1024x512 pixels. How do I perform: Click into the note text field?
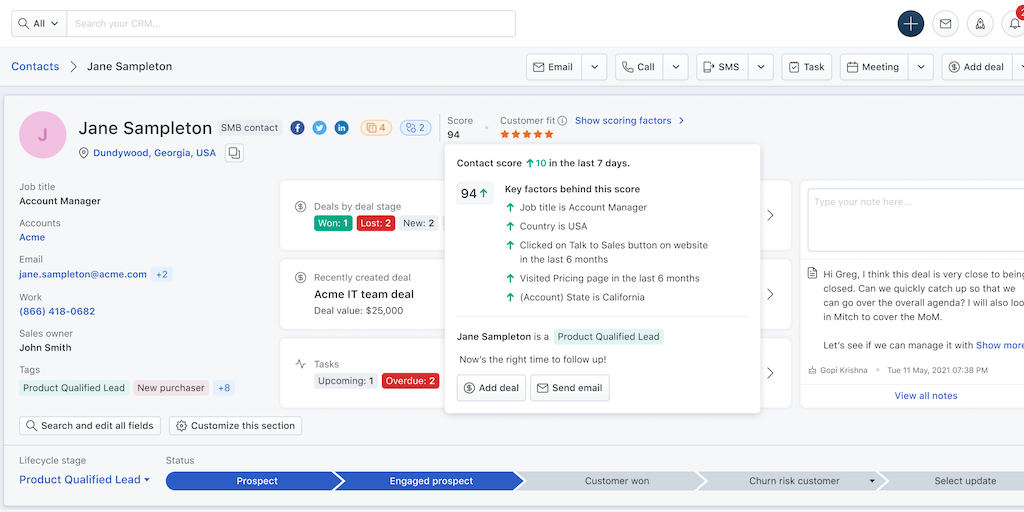915,220
